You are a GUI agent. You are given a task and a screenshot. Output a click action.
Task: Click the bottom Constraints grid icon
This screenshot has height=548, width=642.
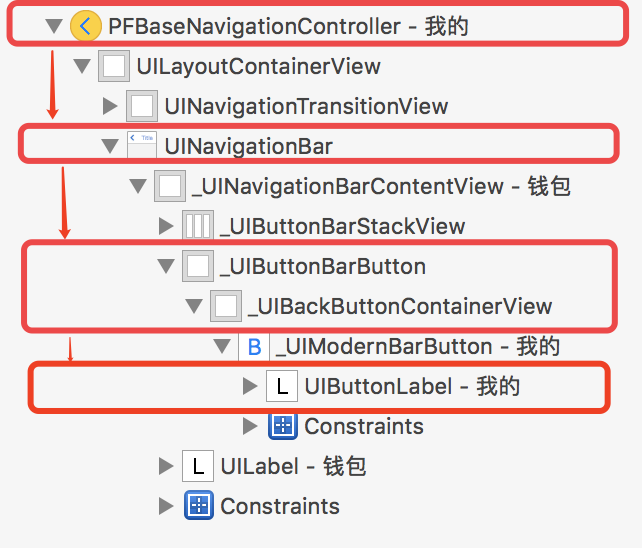pos(199,506)
